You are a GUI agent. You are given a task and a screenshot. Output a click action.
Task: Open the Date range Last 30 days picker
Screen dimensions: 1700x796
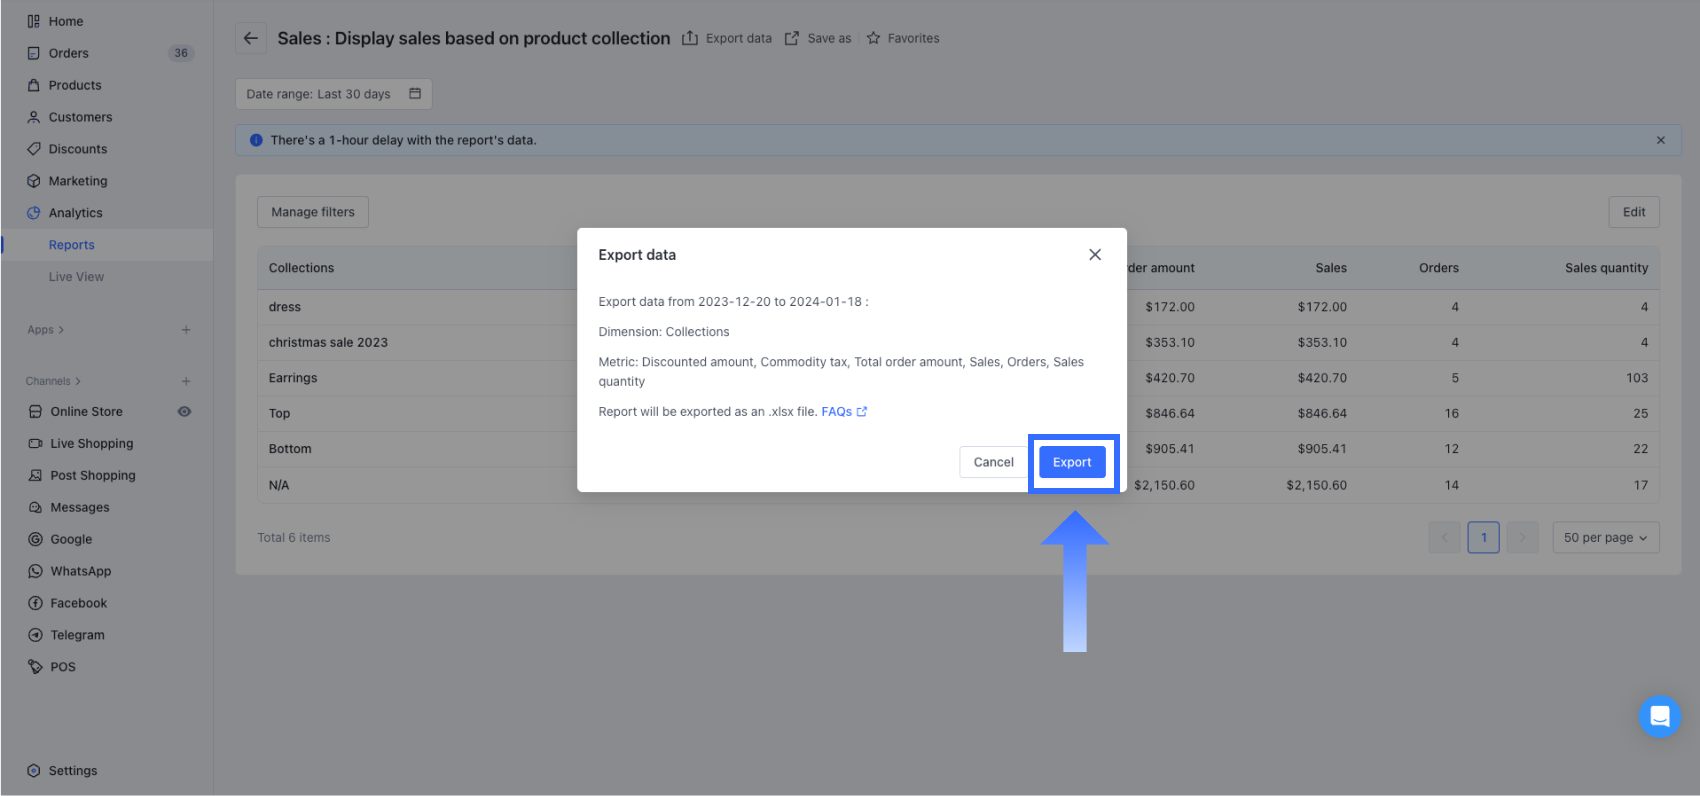[334, 94]
